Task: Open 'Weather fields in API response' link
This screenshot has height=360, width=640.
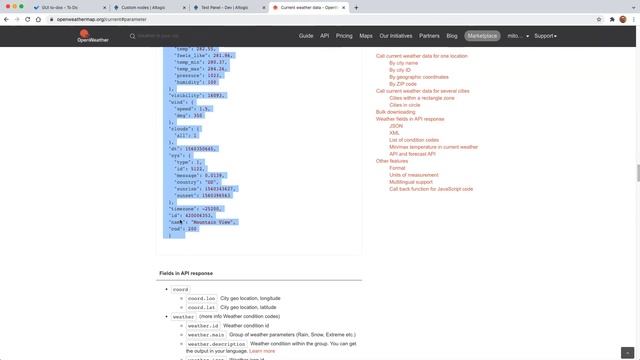Action: click(410, 119)
